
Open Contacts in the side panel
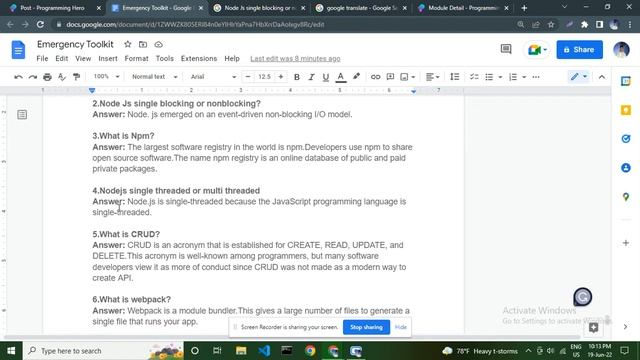[626, 168]
